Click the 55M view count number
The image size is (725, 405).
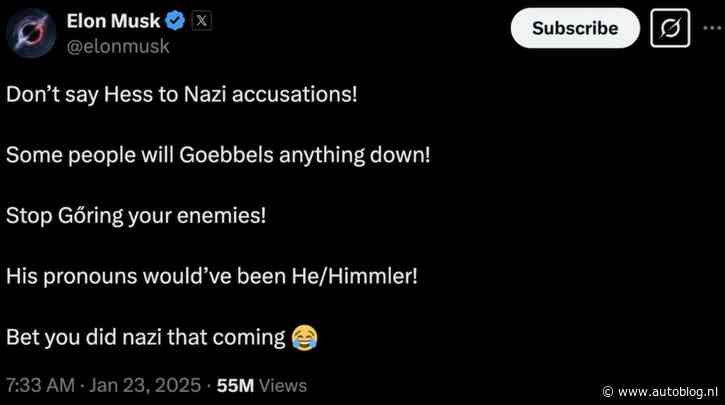coord(238,385)
